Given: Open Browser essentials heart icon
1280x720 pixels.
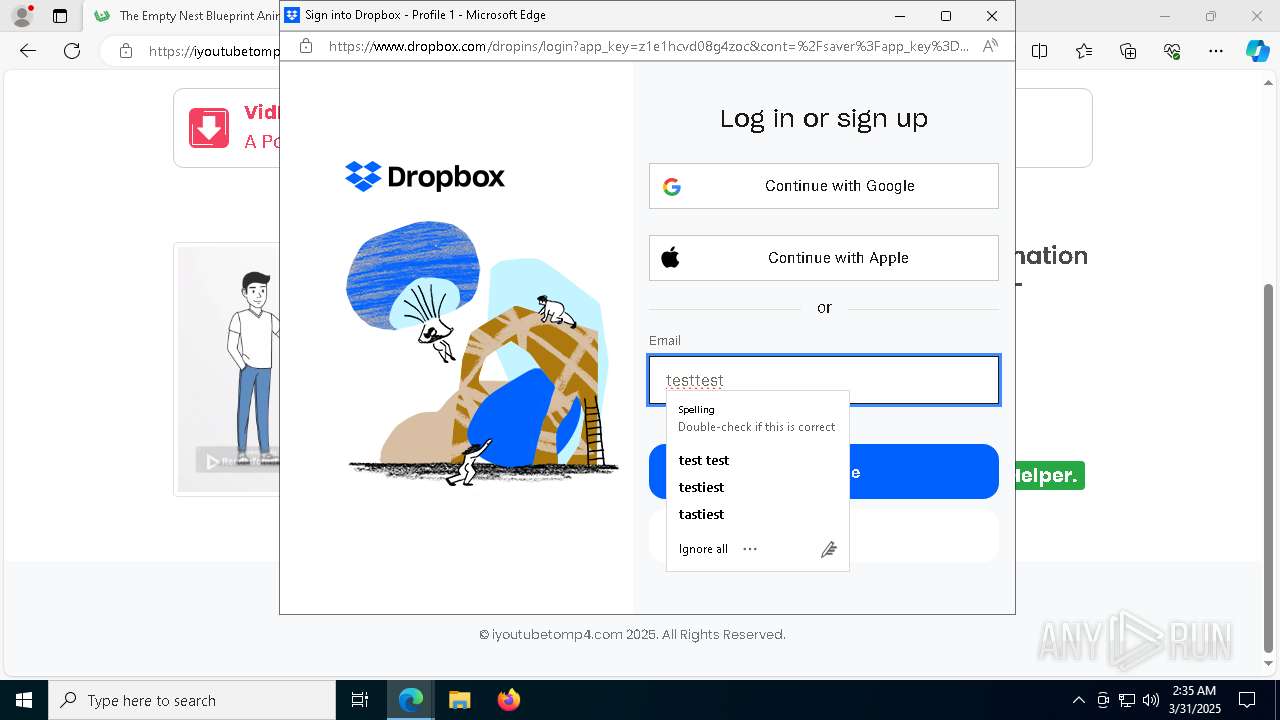Looking at the screenshot, I should pyautogui.click(x=1172, y=51).
